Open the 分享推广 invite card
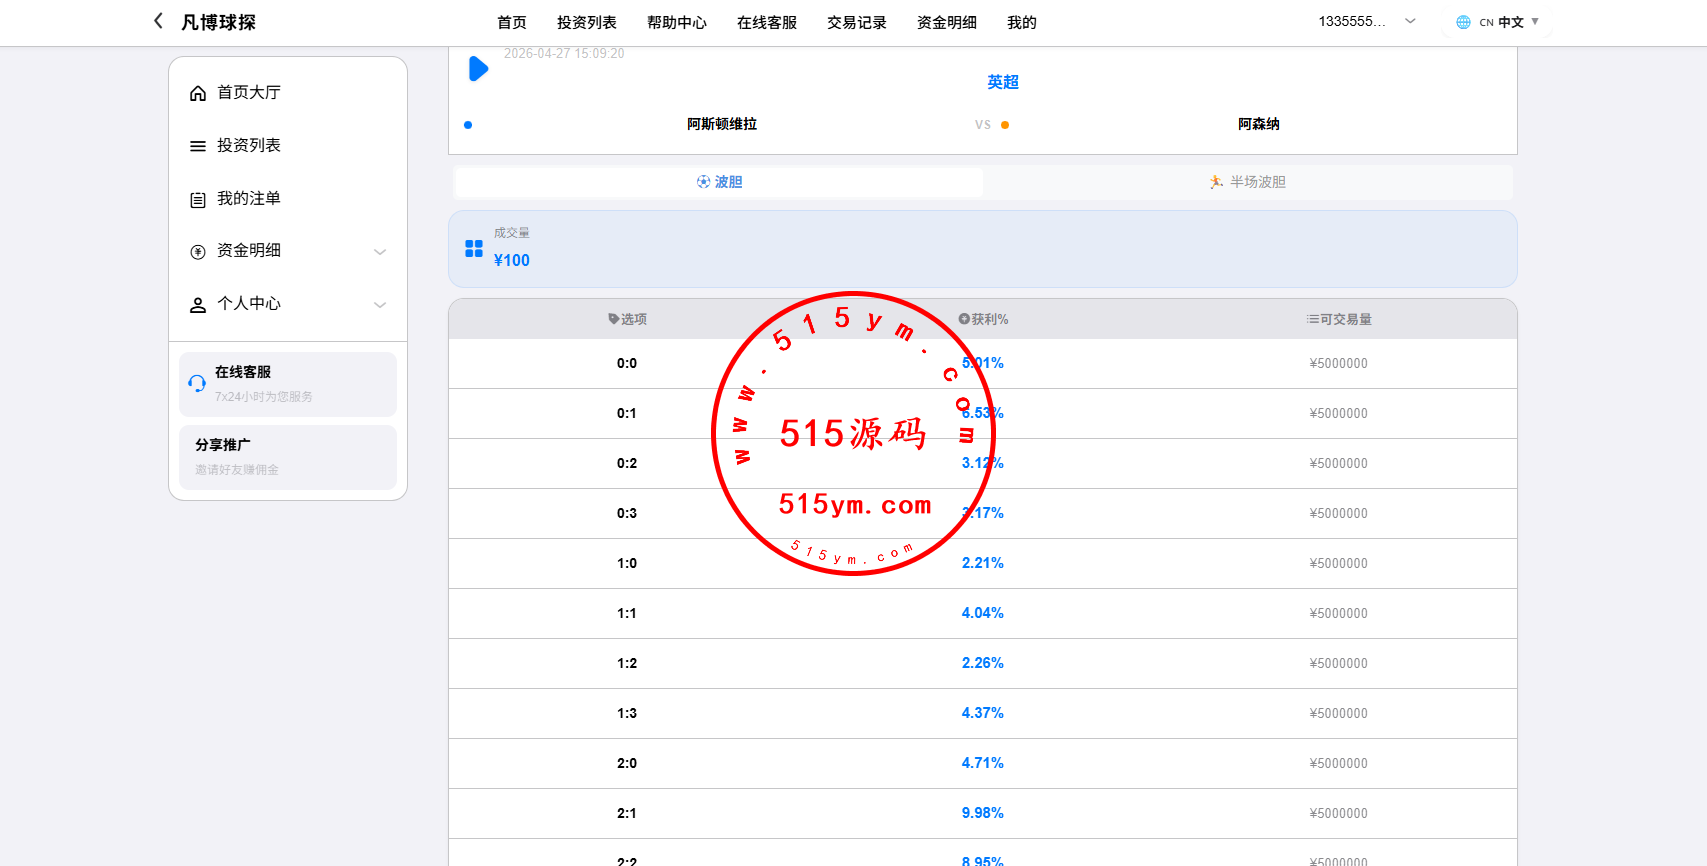 288,457
